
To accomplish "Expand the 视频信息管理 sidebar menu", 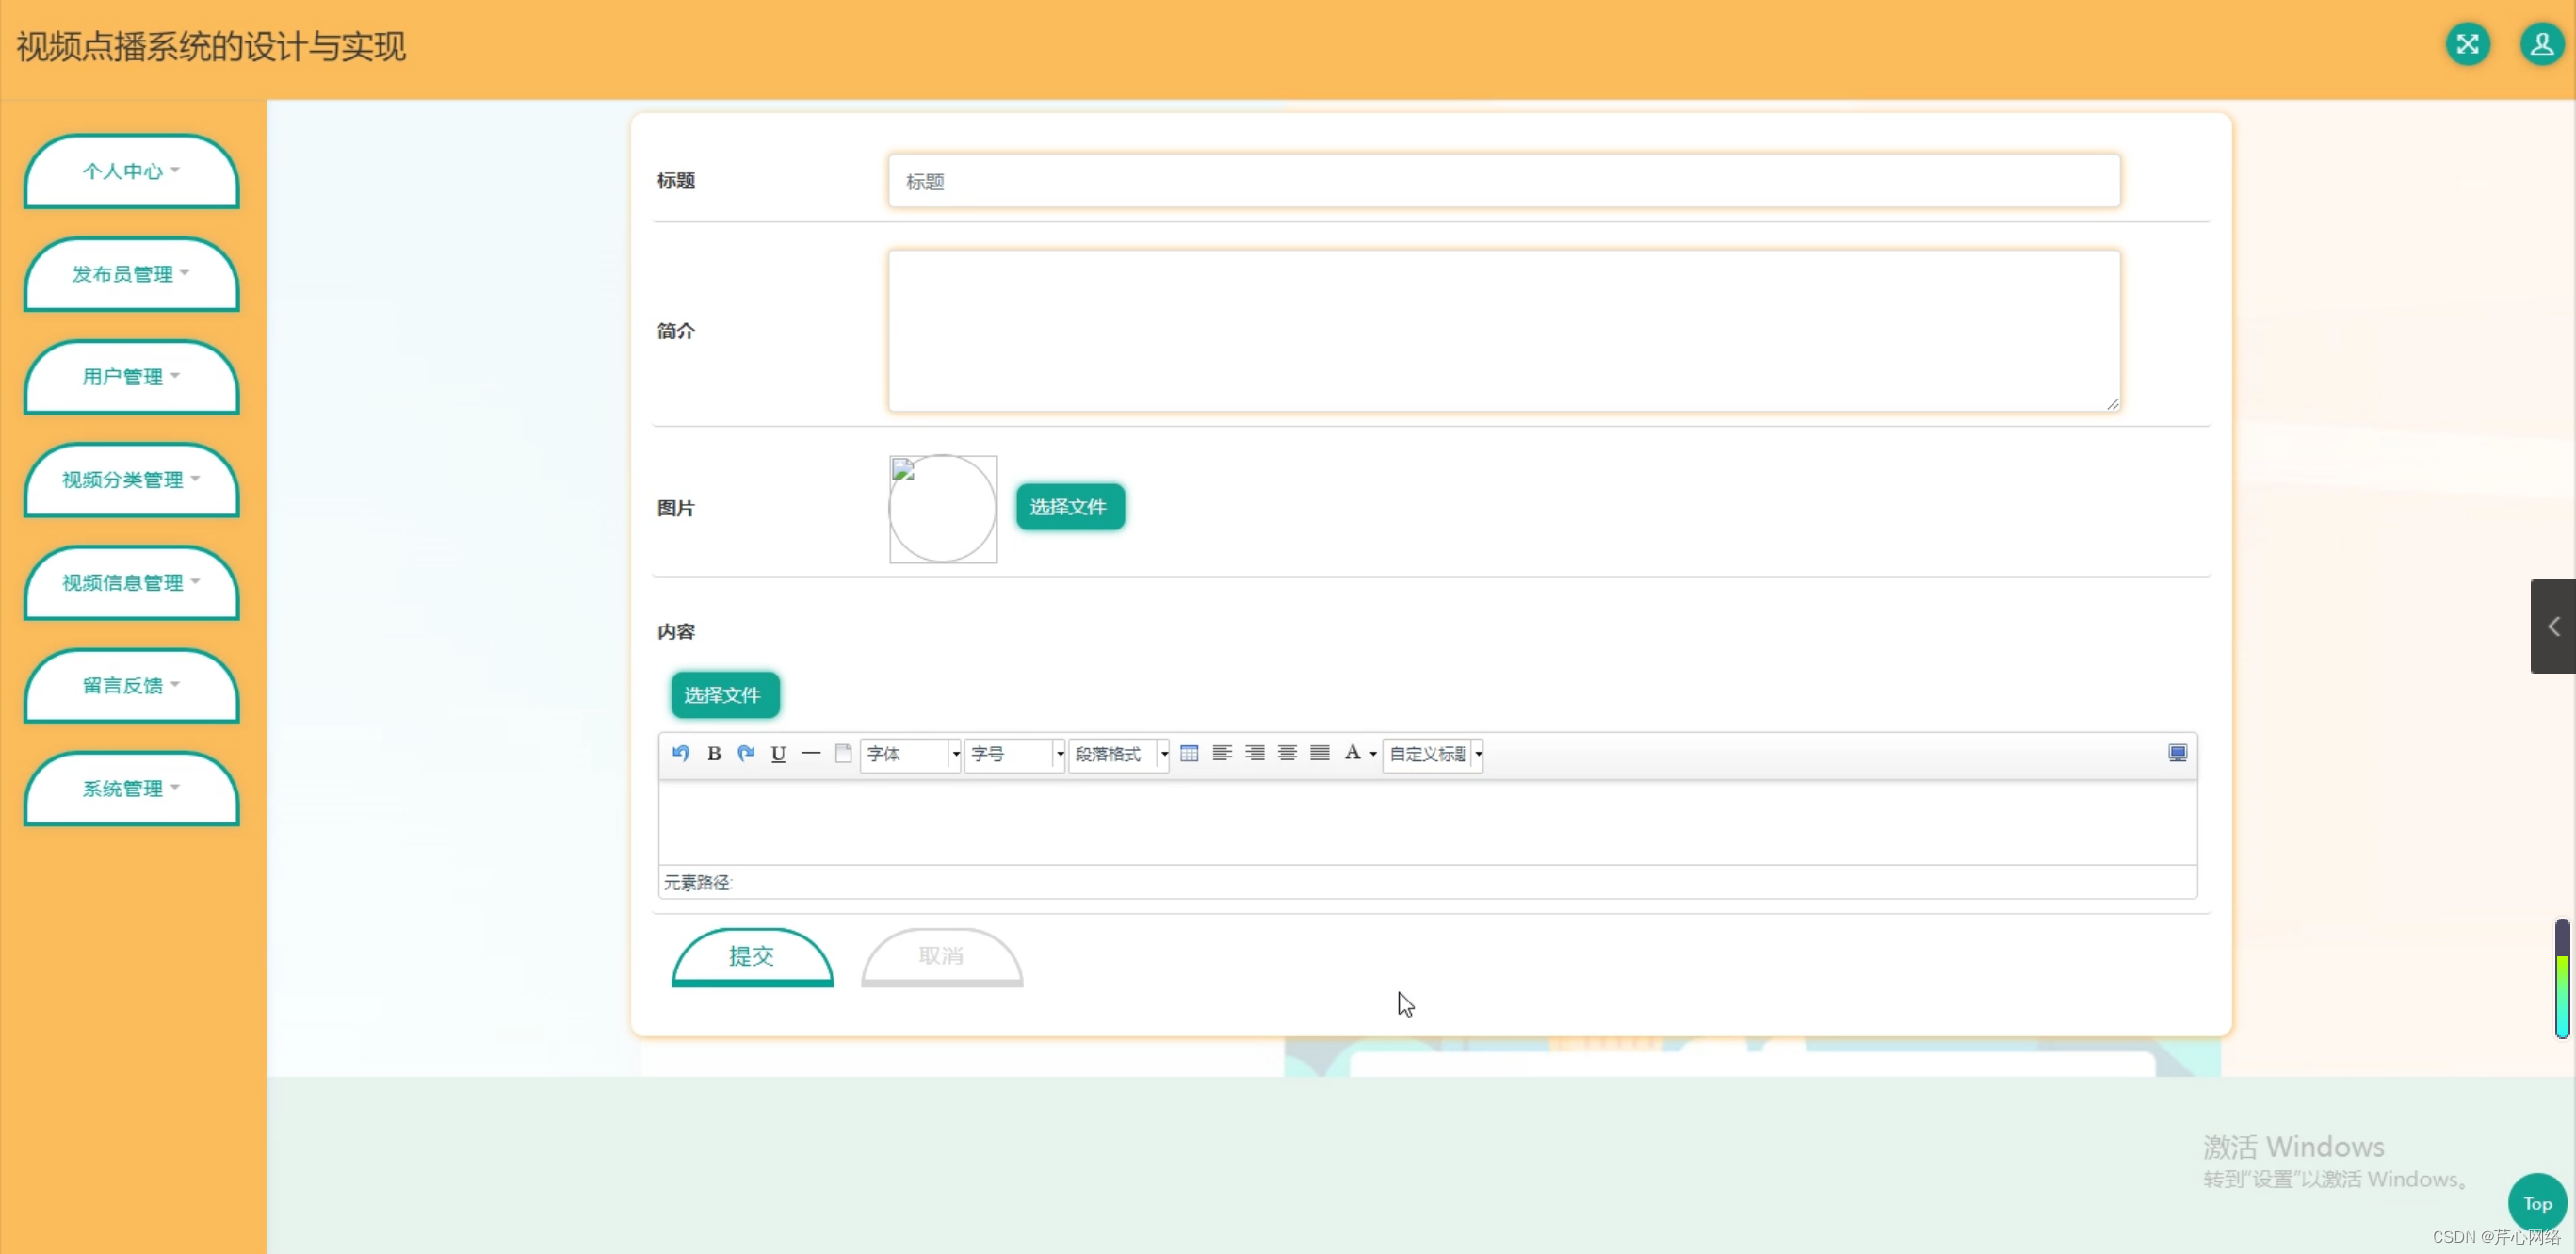I will click(x=131, y=583).
